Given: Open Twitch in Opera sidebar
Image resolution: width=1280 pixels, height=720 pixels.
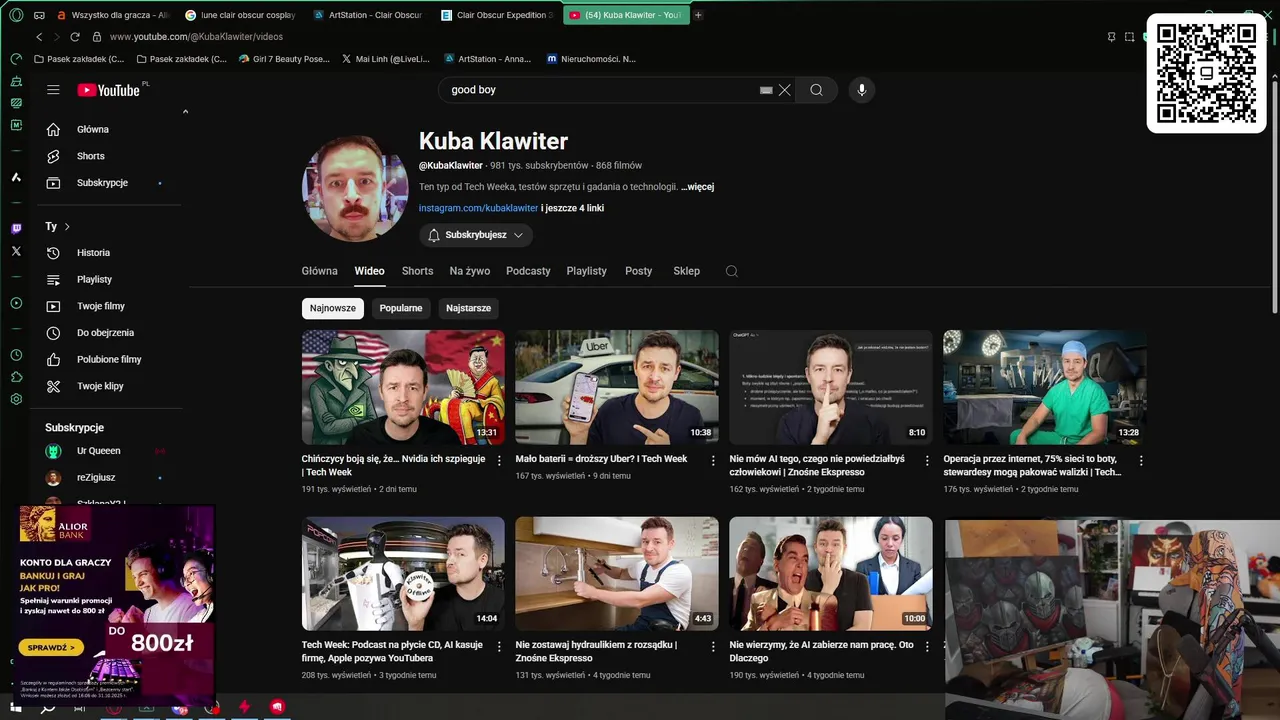Looking at the screenshot, I should [16, 229].
